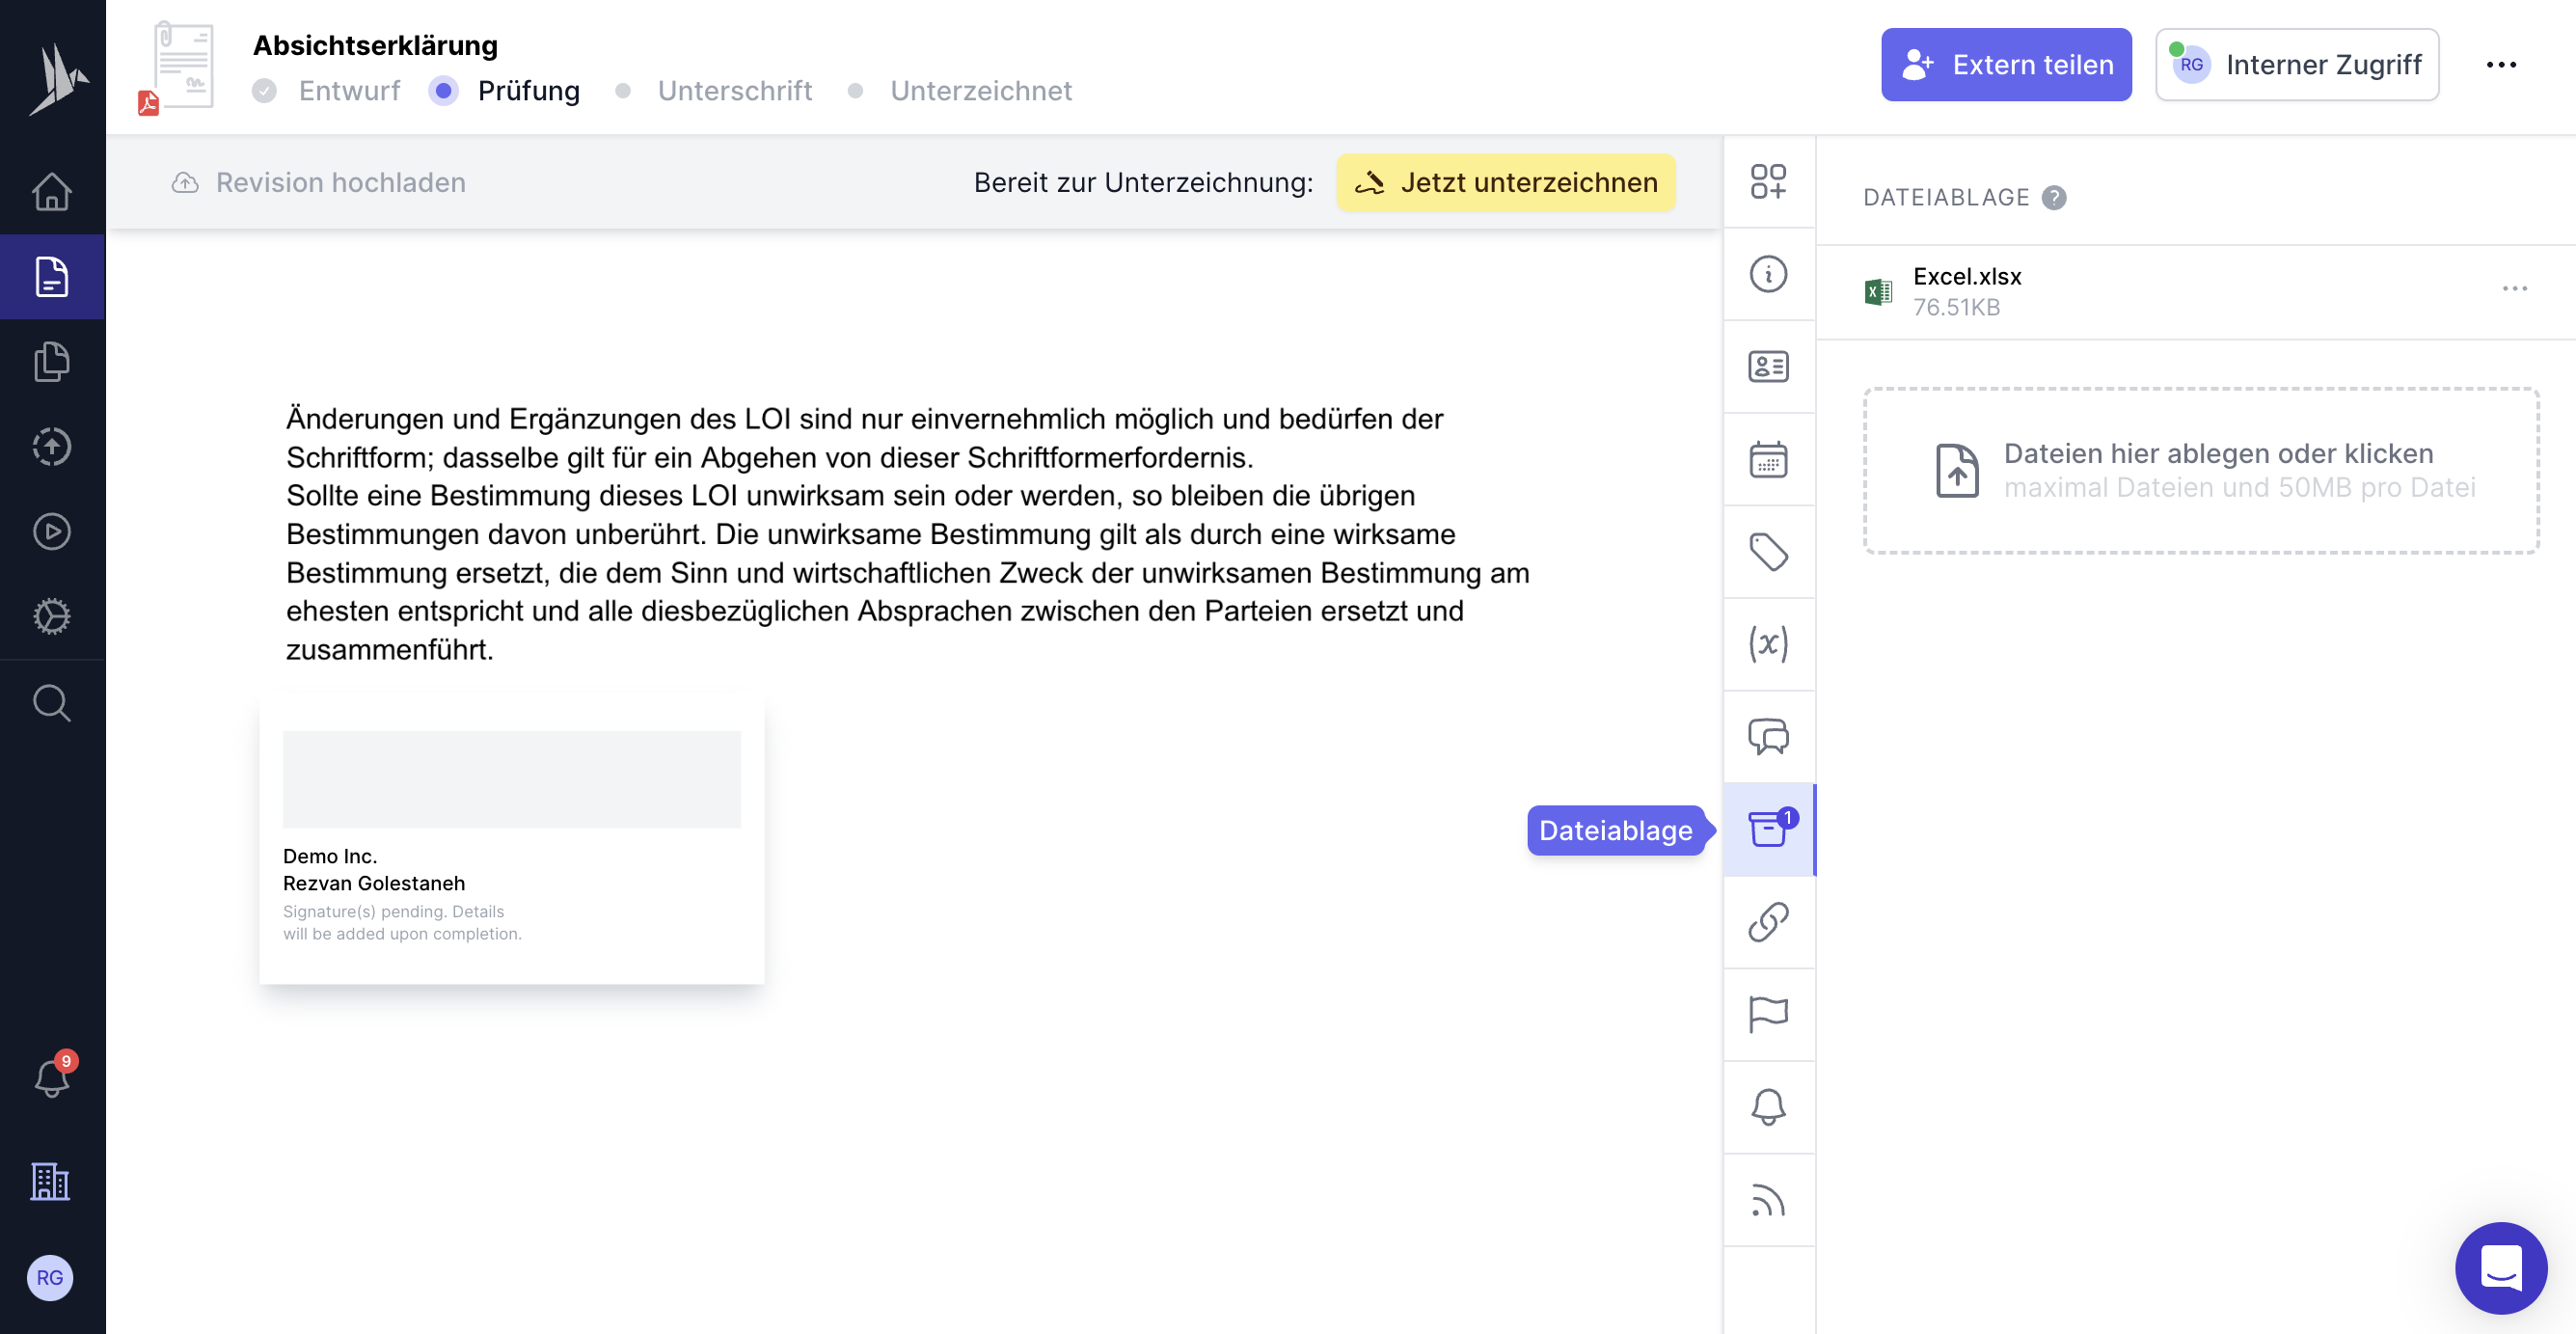The image size is (2576, 1334).
Task: Open the RG user avatar in the left sidebar
Action: [x=50, y=1277]
